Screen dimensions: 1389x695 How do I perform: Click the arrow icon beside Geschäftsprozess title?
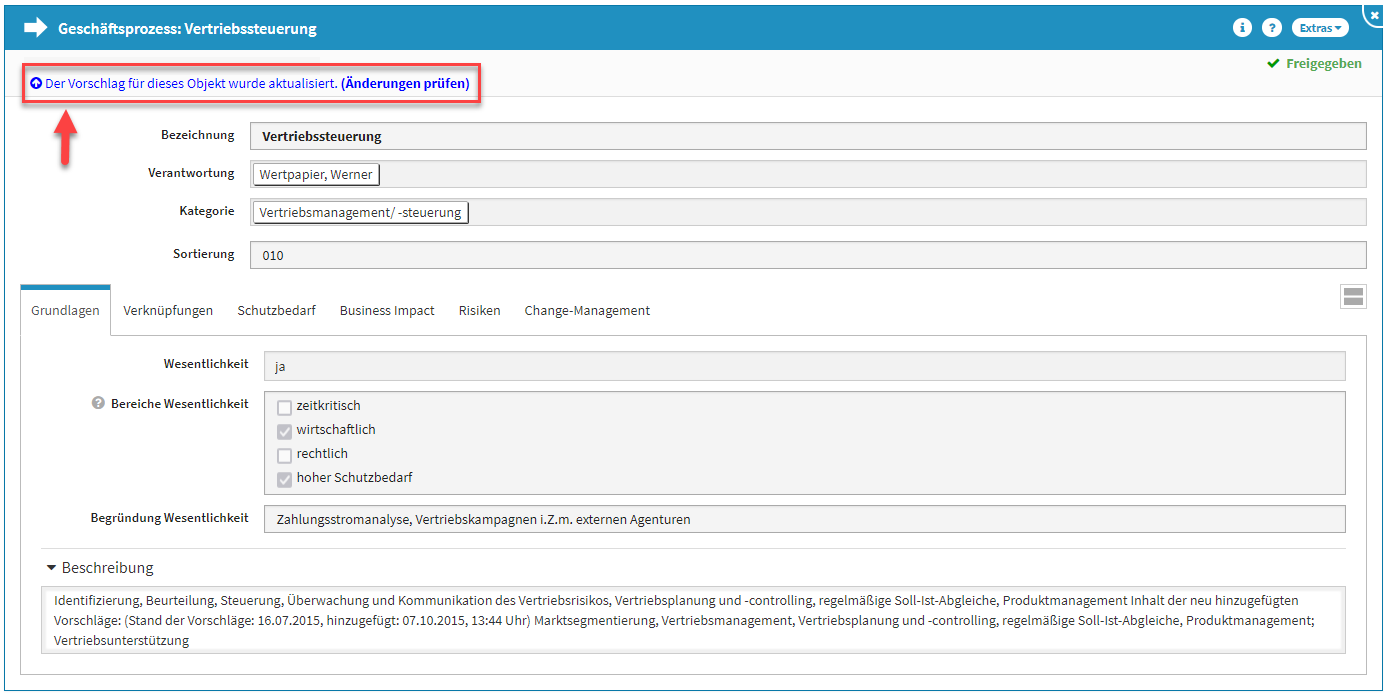tap(36, 28)
